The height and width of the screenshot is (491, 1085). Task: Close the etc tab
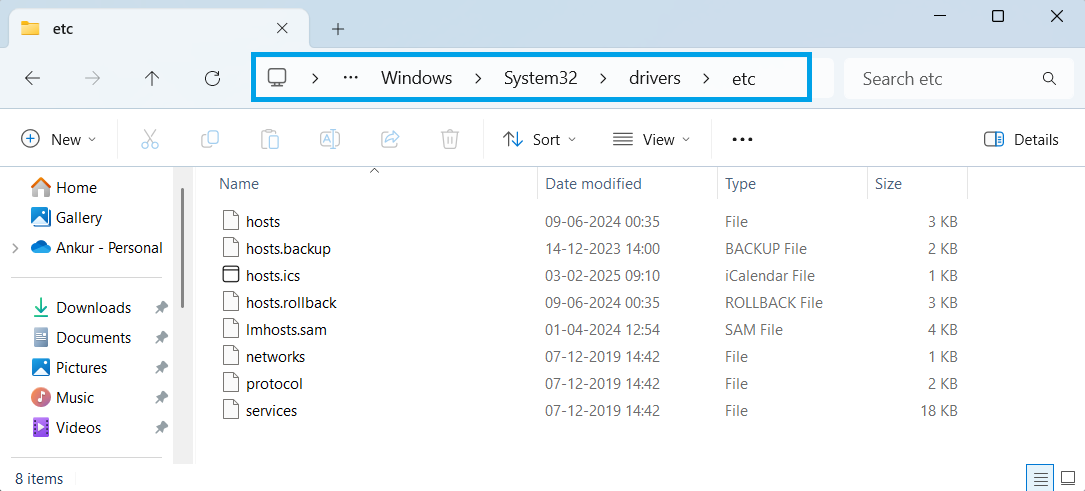282,28
